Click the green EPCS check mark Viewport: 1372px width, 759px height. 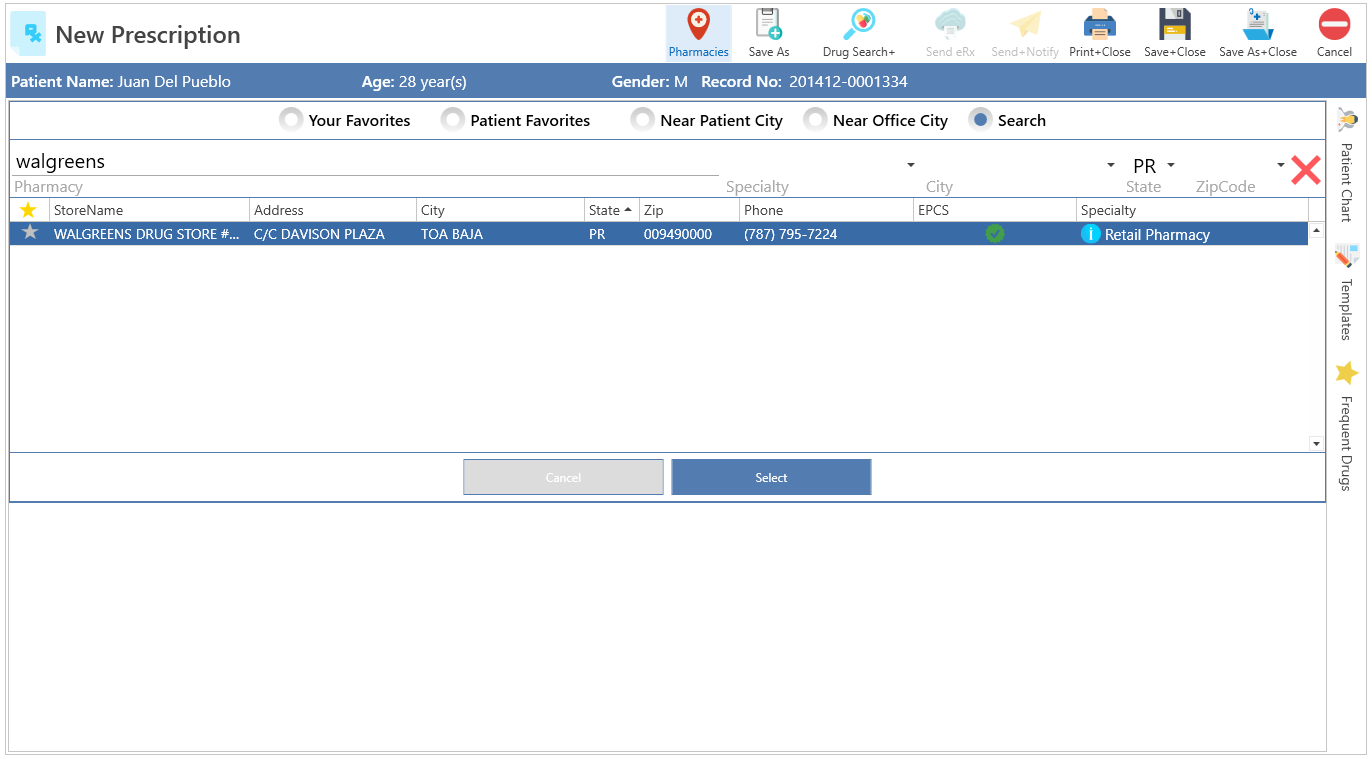click(x=995, y=233)
